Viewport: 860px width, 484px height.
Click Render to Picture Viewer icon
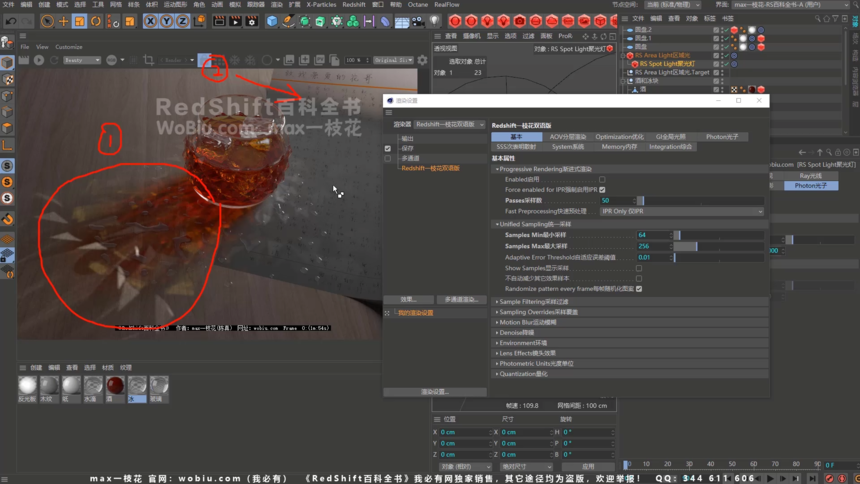click(x=235, y=21)
